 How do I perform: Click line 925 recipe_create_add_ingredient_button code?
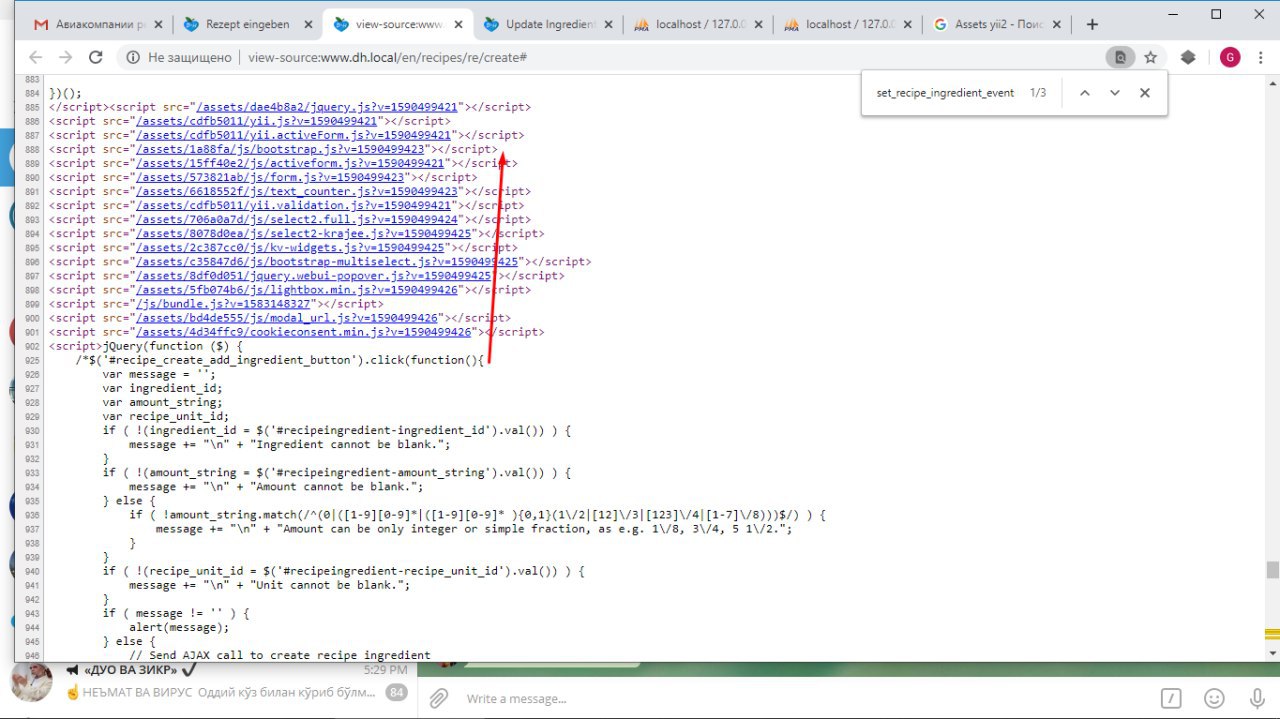(280, 359)
